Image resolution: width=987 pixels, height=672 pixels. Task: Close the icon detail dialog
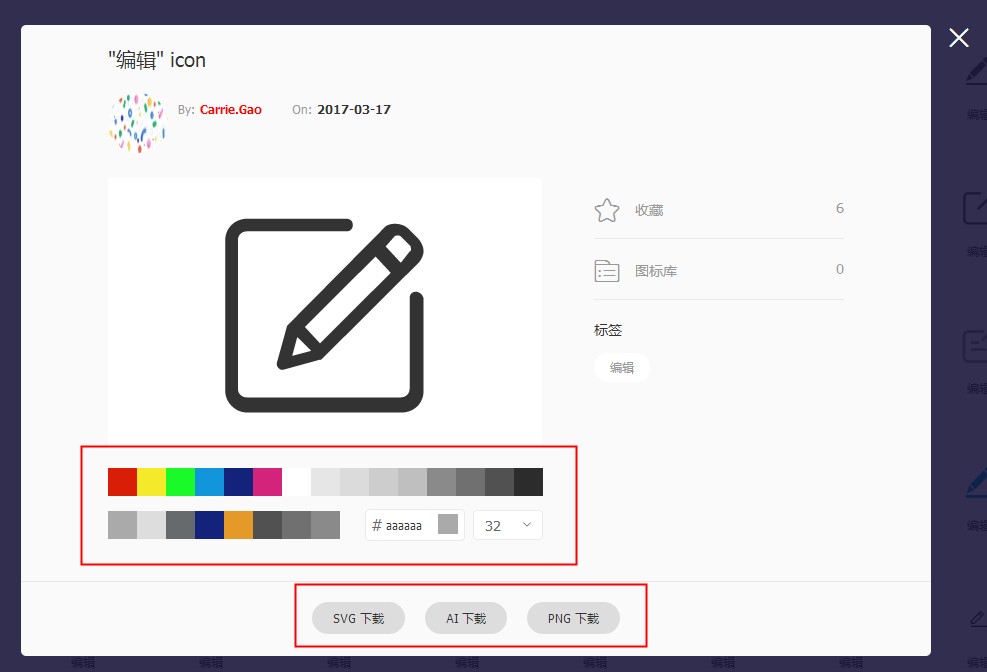[x=958, y=38]
